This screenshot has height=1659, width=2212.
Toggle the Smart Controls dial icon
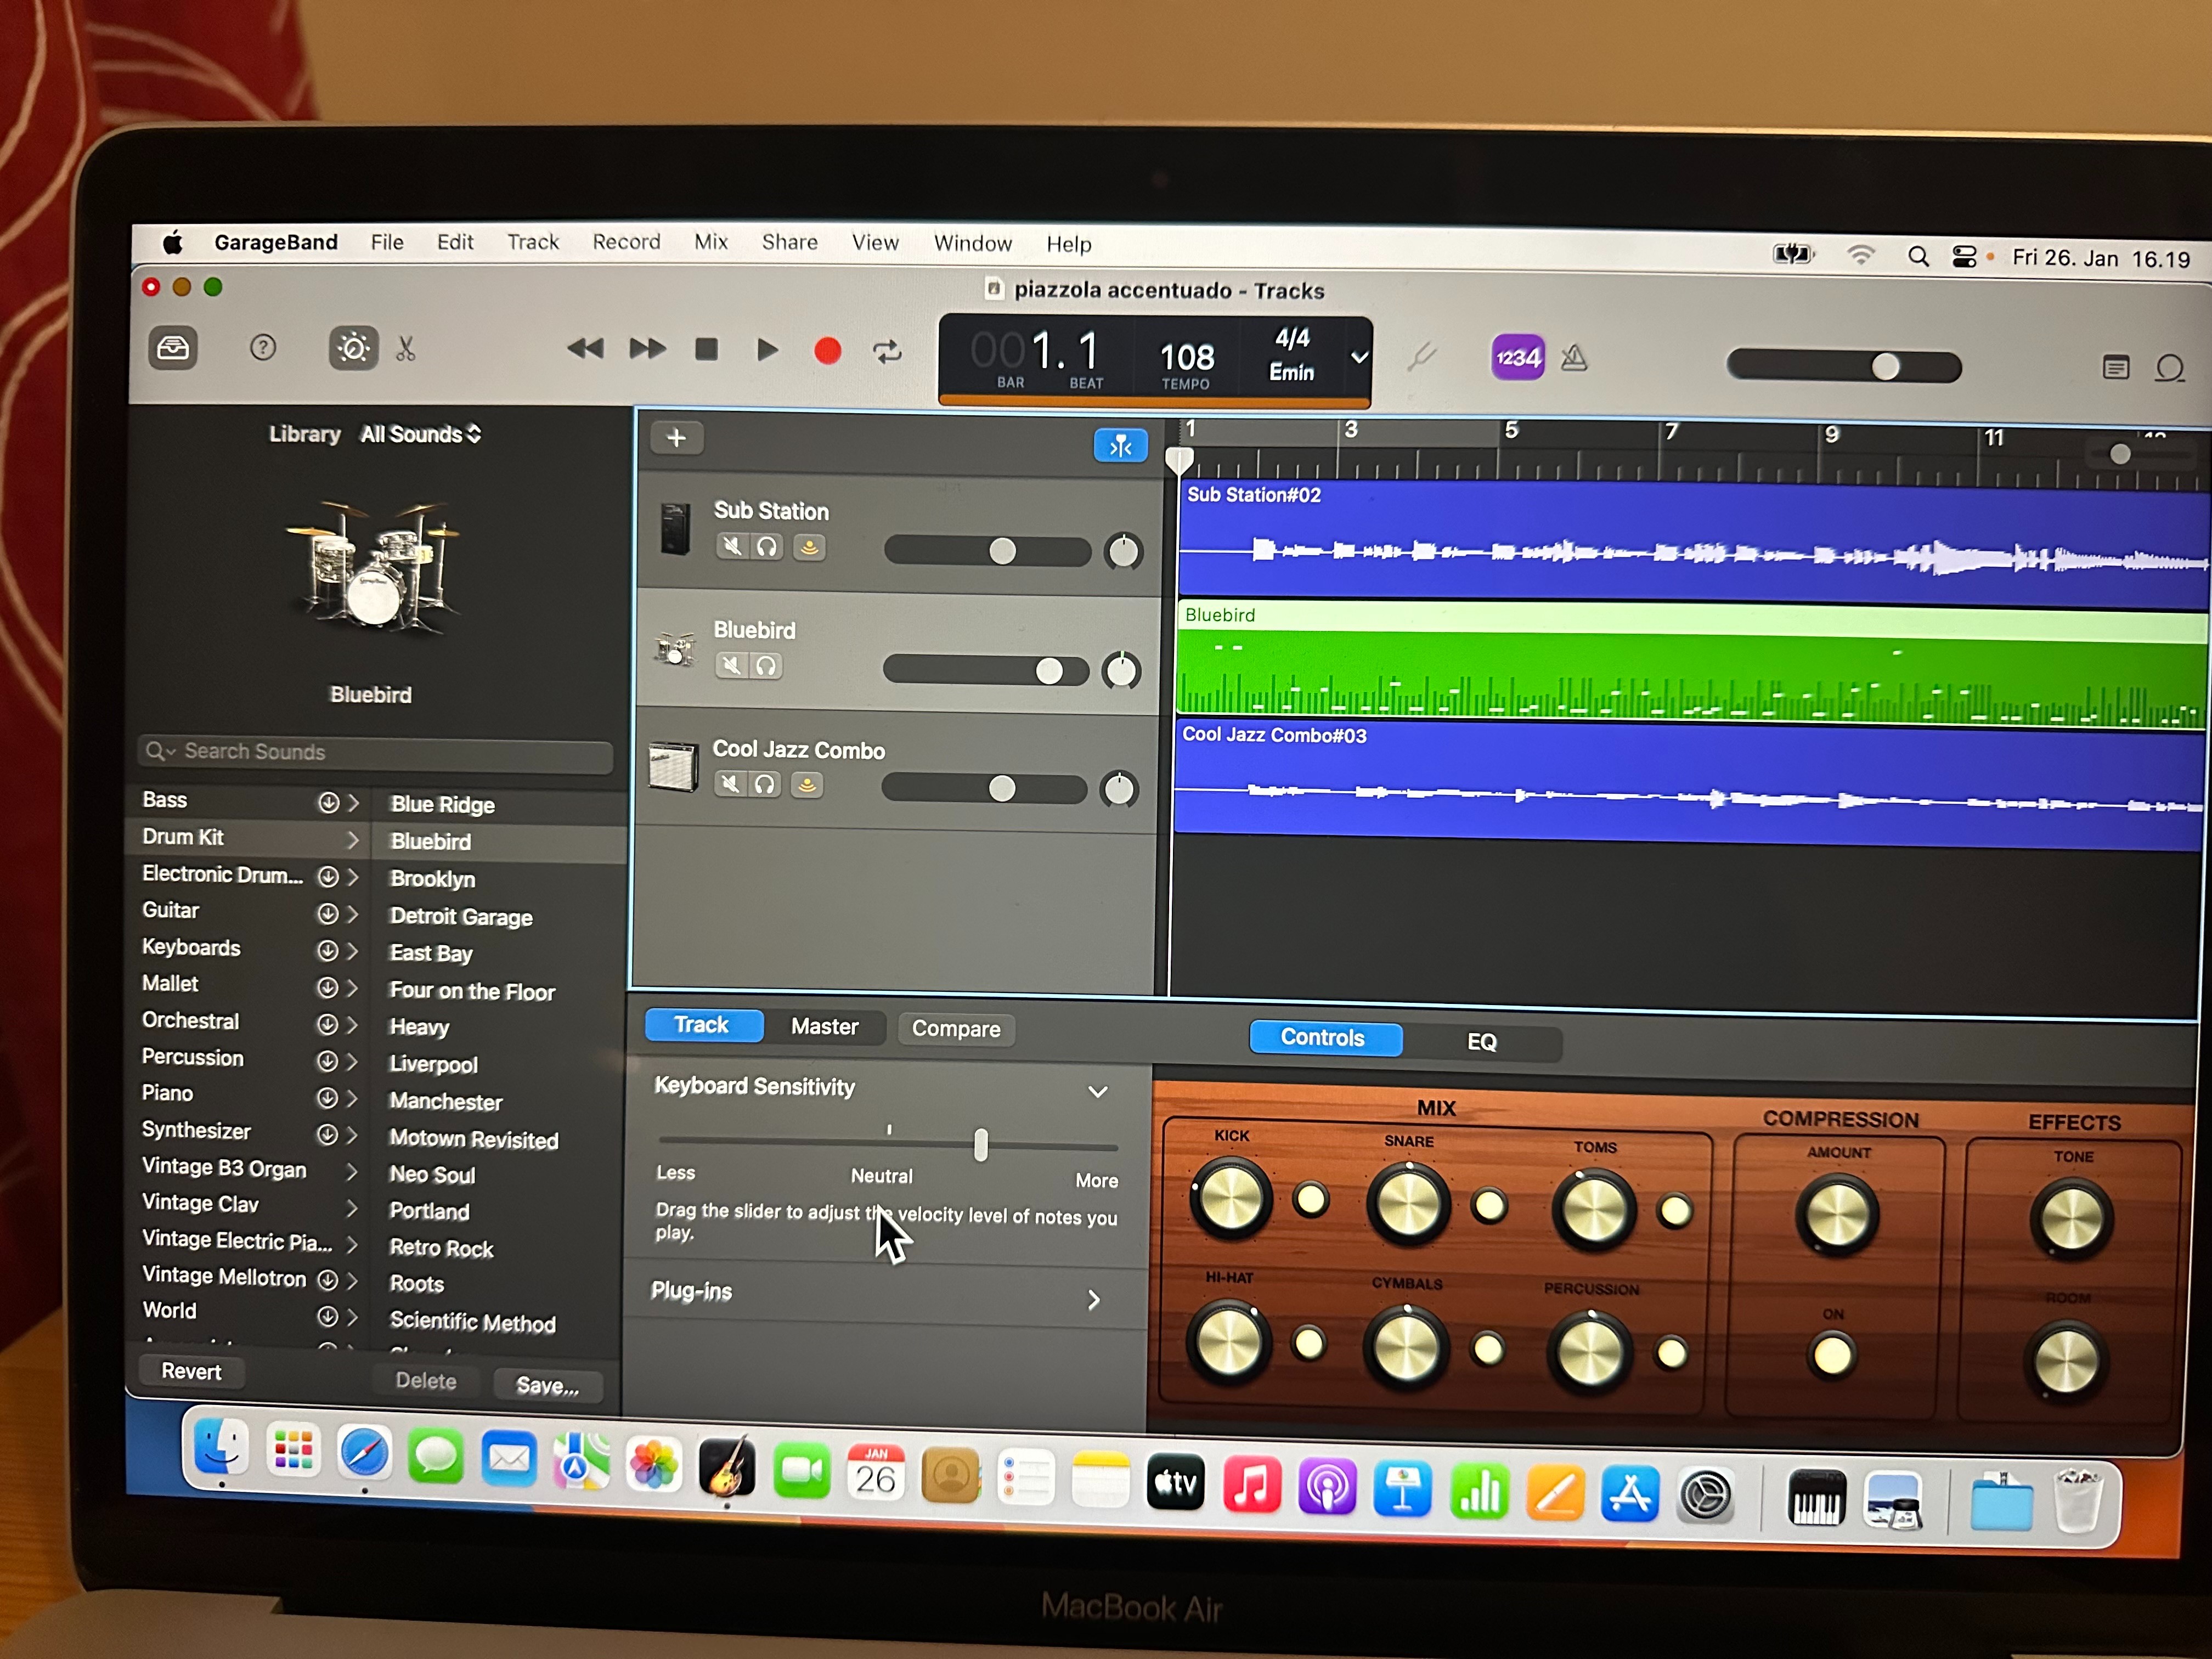click(353, 348)
